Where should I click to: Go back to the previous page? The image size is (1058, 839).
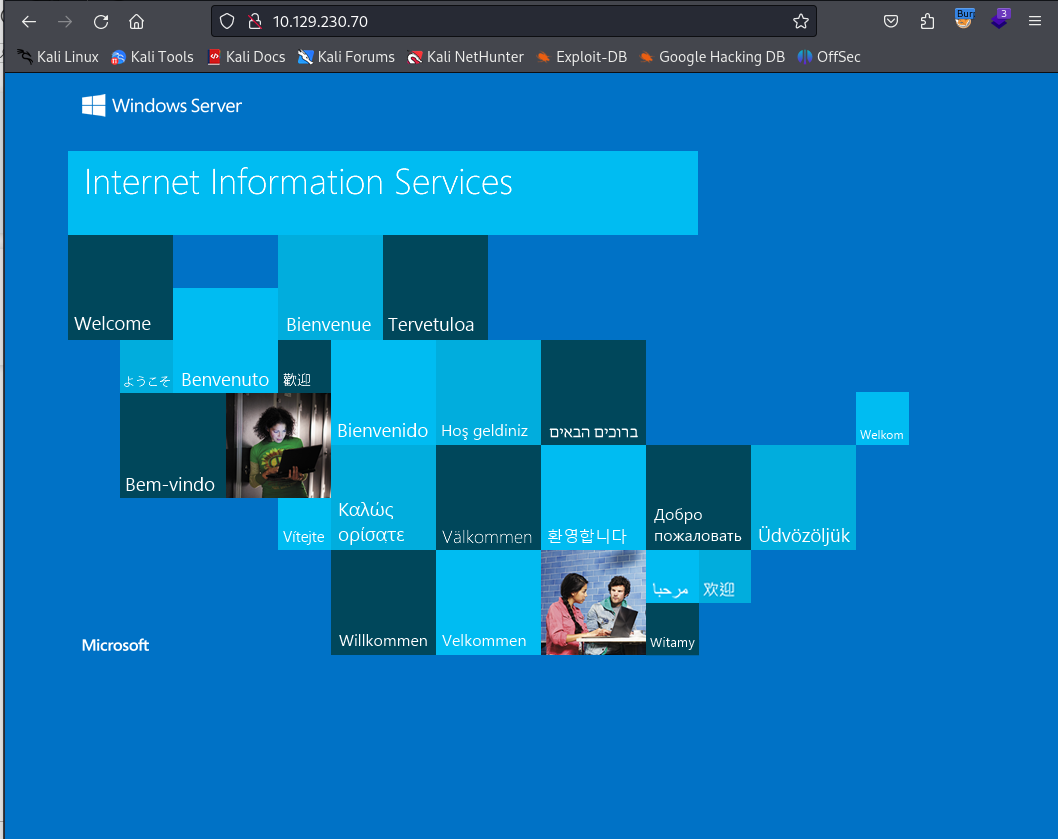[29, 22]
